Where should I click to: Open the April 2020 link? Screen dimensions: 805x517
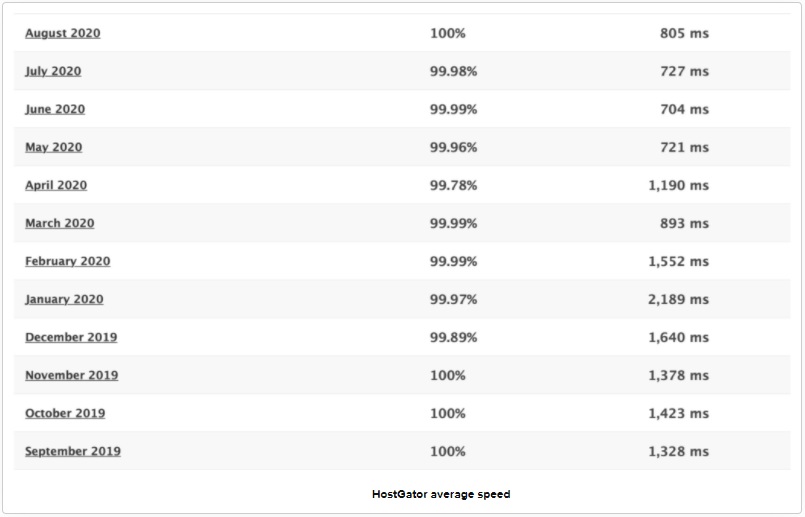[56, 185]
